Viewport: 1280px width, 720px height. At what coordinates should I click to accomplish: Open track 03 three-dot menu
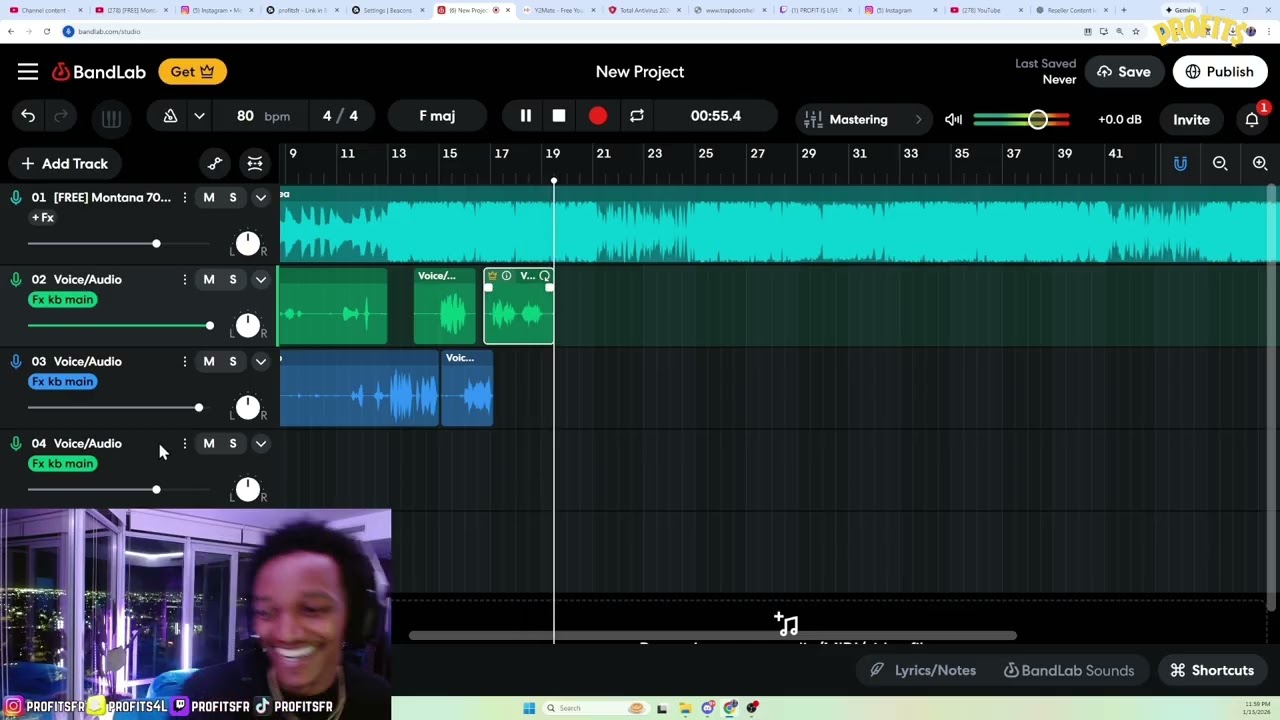[x=185, y=362]
